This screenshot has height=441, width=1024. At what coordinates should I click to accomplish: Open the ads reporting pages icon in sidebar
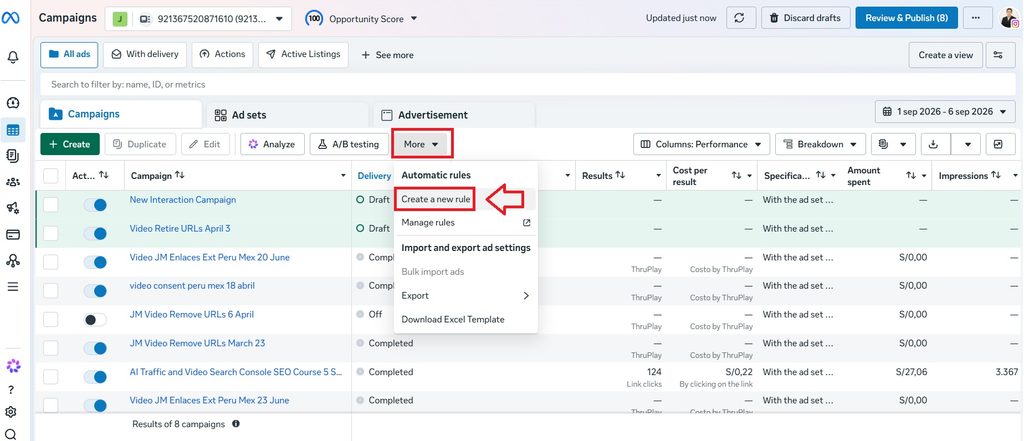click(x=12, y=155)
